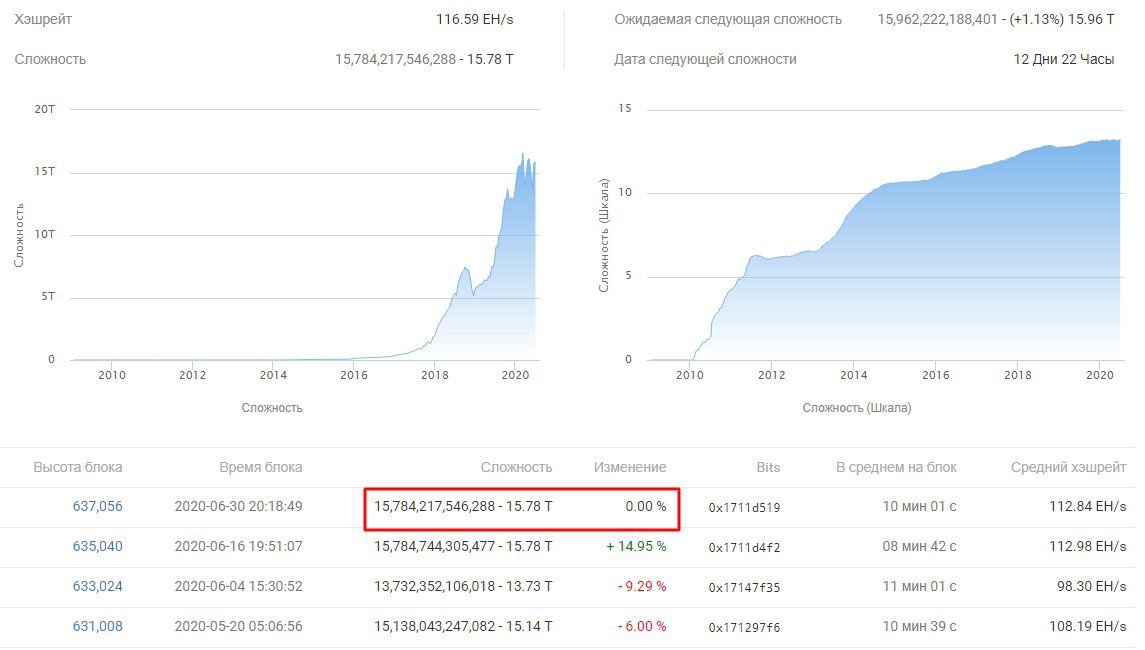Click average block time 10 мин 01 с
Screen dimensions: 1145x650
pos(919,506)
